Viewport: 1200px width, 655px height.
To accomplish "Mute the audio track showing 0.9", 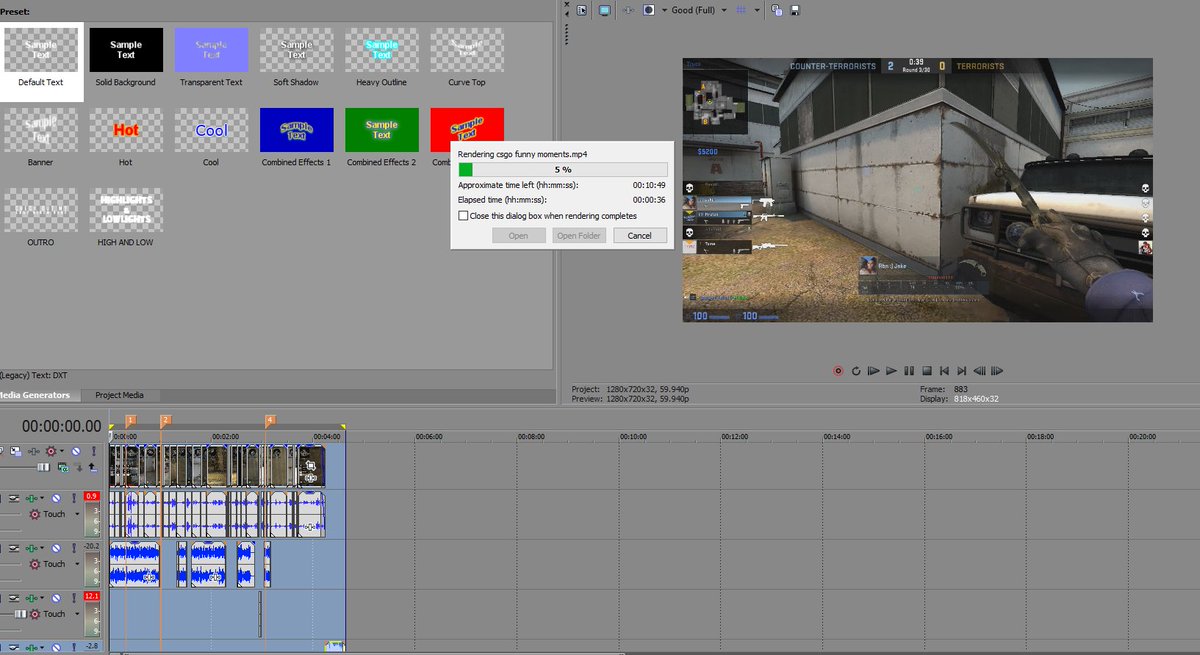I will tap(56, 498).
